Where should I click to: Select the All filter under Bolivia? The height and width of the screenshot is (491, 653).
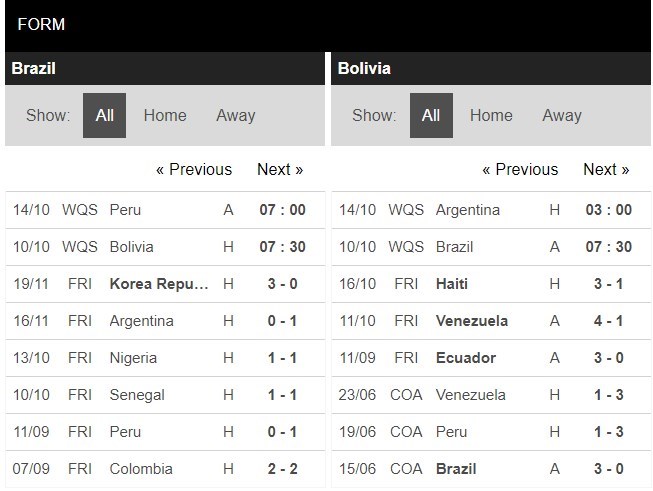tap(431, 115)
